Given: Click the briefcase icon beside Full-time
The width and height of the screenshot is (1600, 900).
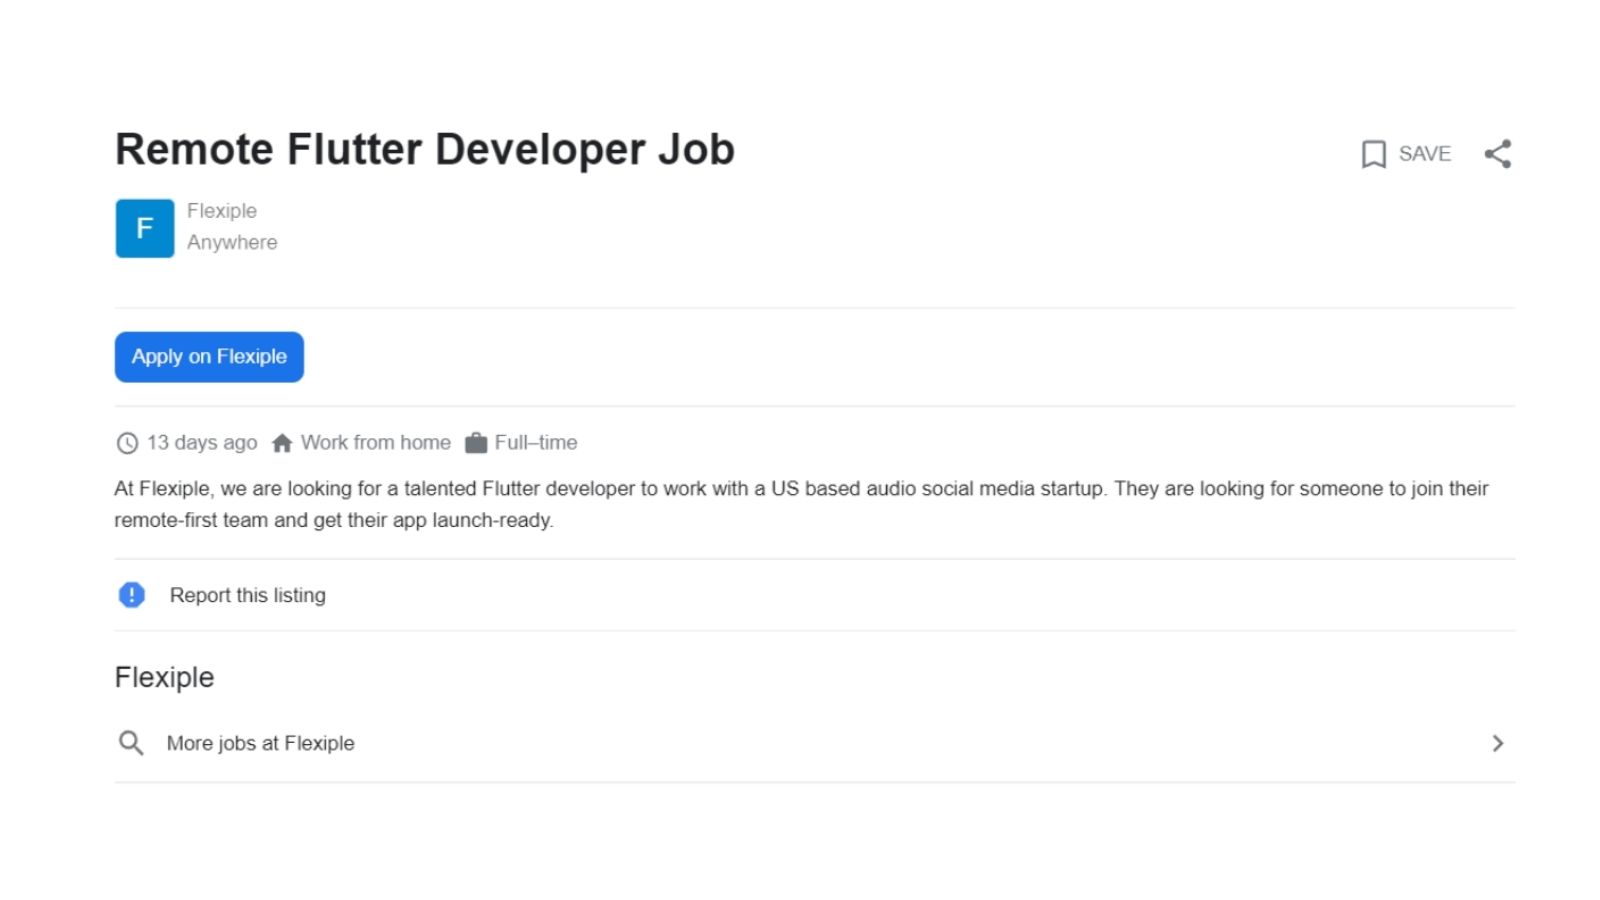Looking at the screenshot, I should coord(476,443).
